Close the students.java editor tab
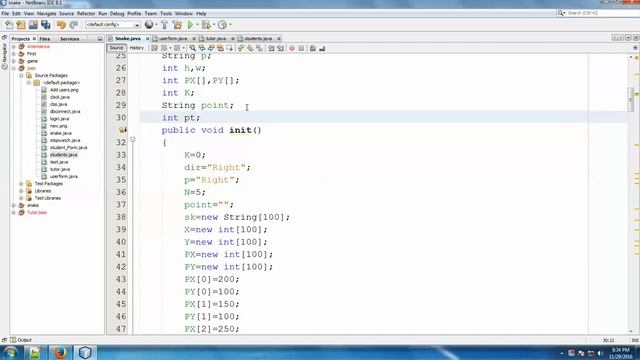The image size is (640, 360). pos(279,39)
